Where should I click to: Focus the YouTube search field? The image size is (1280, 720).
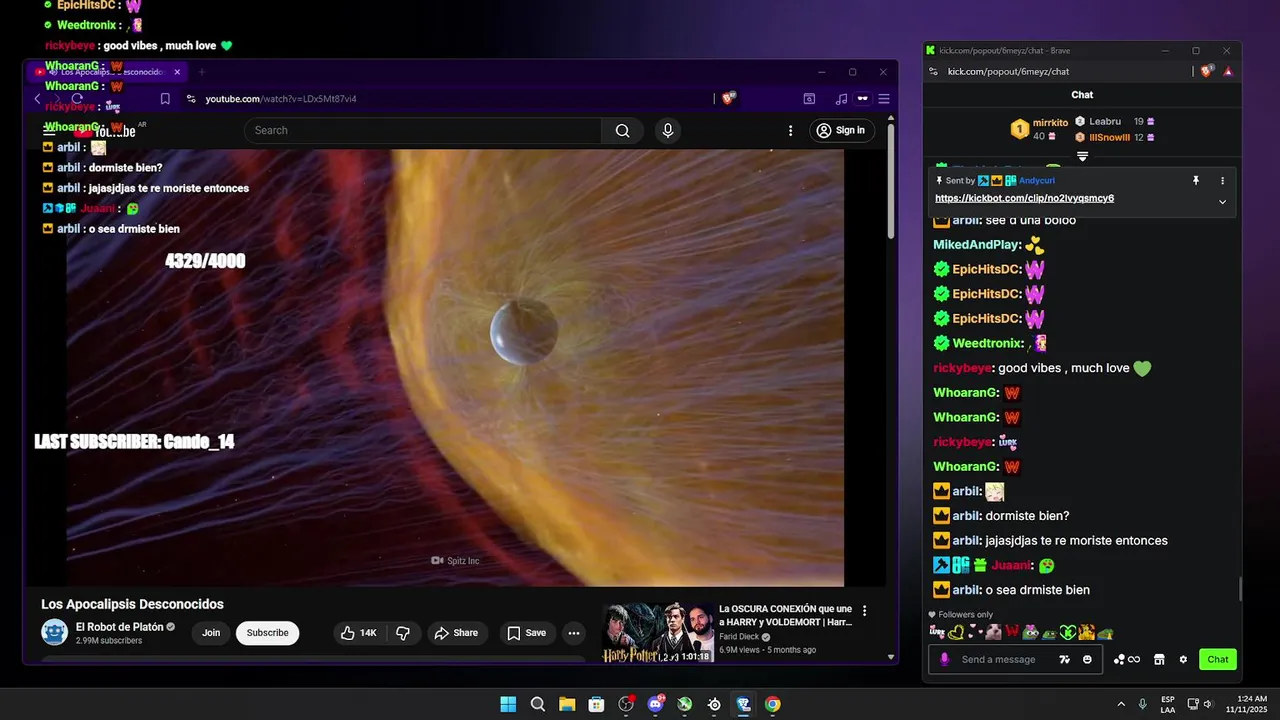(x=423, y=130)
